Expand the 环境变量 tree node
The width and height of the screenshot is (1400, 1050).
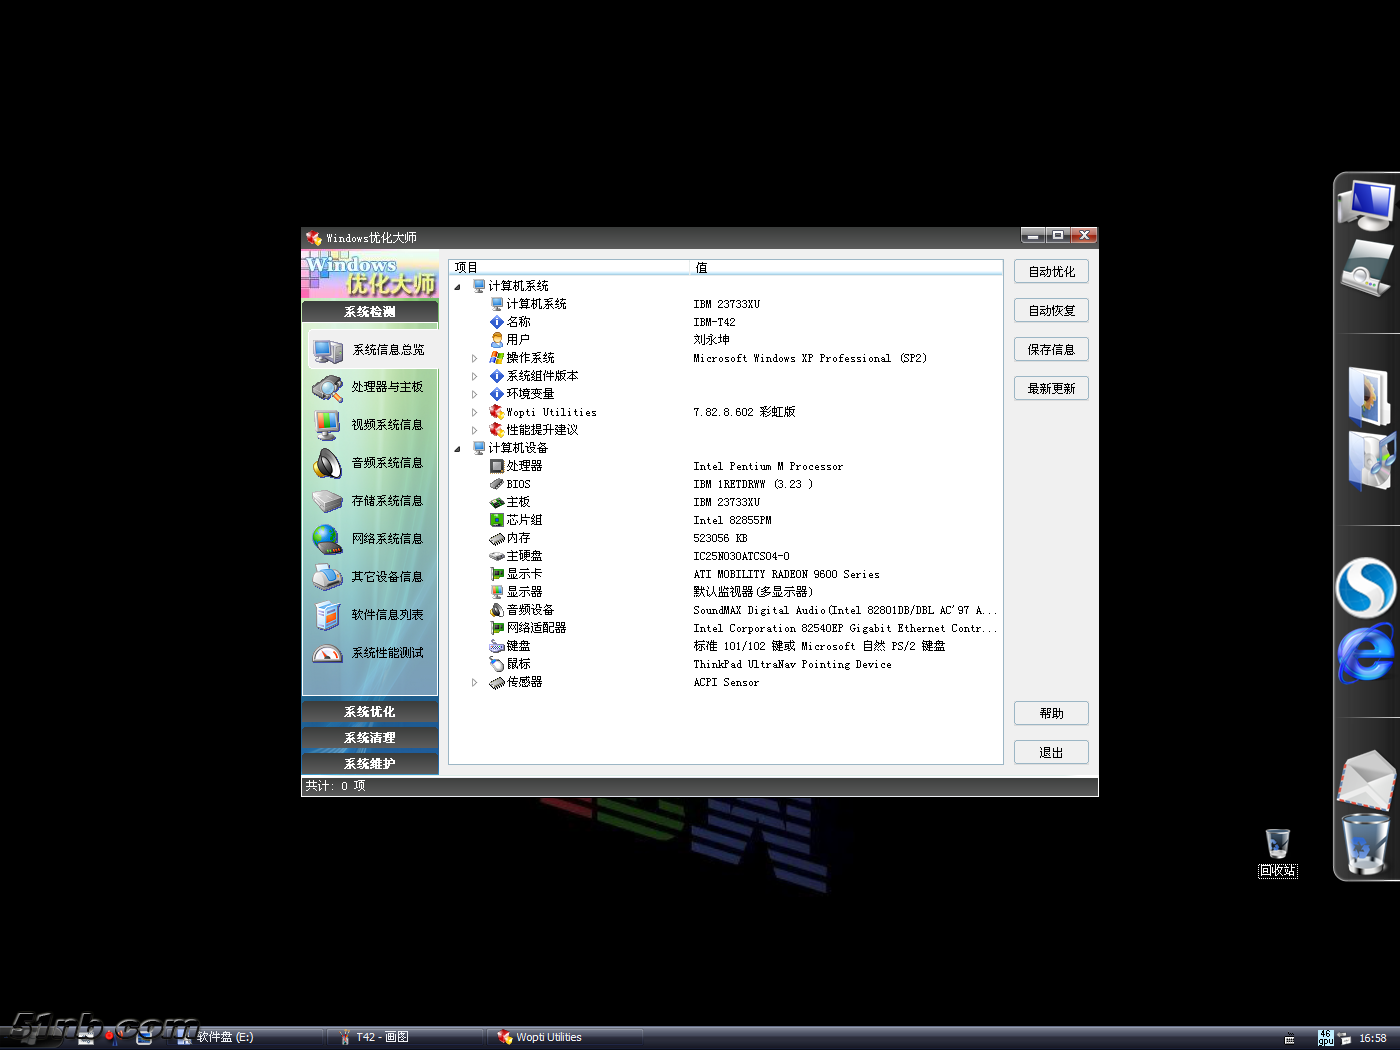pyautogui.click(x=475, y=394)
